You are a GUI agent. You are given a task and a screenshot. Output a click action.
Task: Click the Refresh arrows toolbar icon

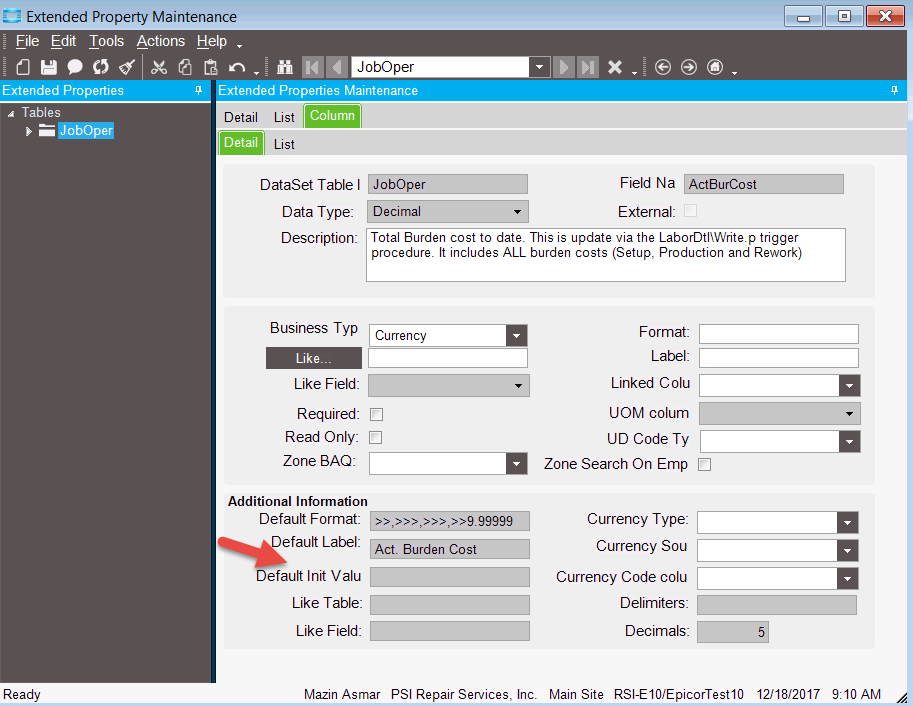coord(100,67)
